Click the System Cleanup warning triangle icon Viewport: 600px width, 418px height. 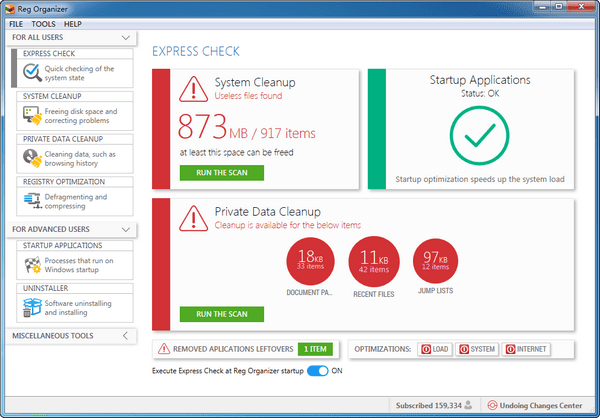coord(194,89)
